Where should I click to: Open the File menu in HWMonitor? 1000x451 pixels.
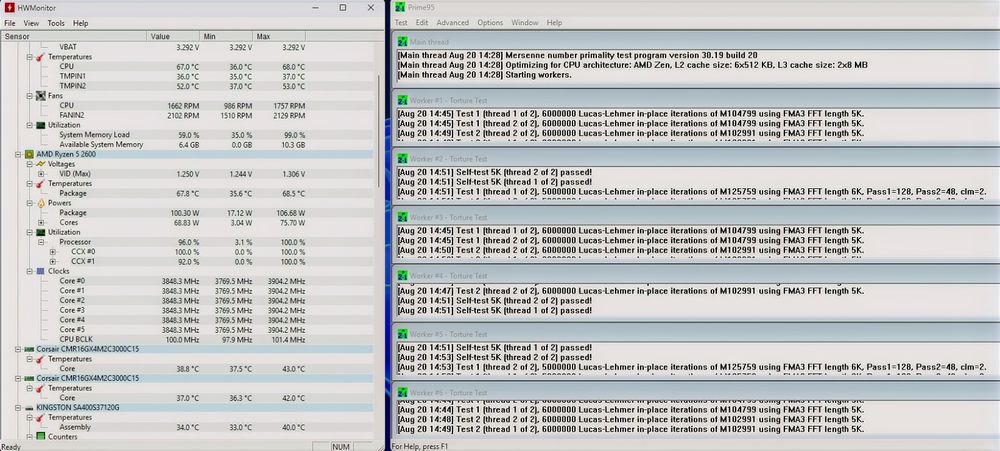(10, 23)
